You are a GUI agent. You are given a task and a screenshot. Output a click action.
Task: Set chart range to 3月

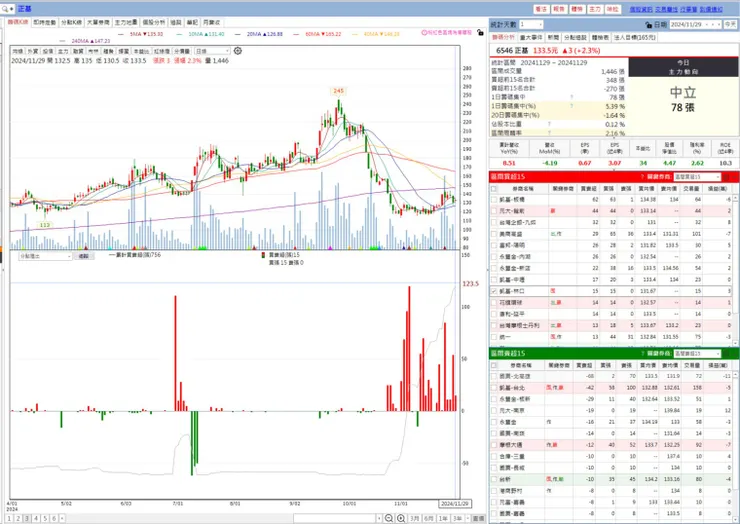coord(414,518)
